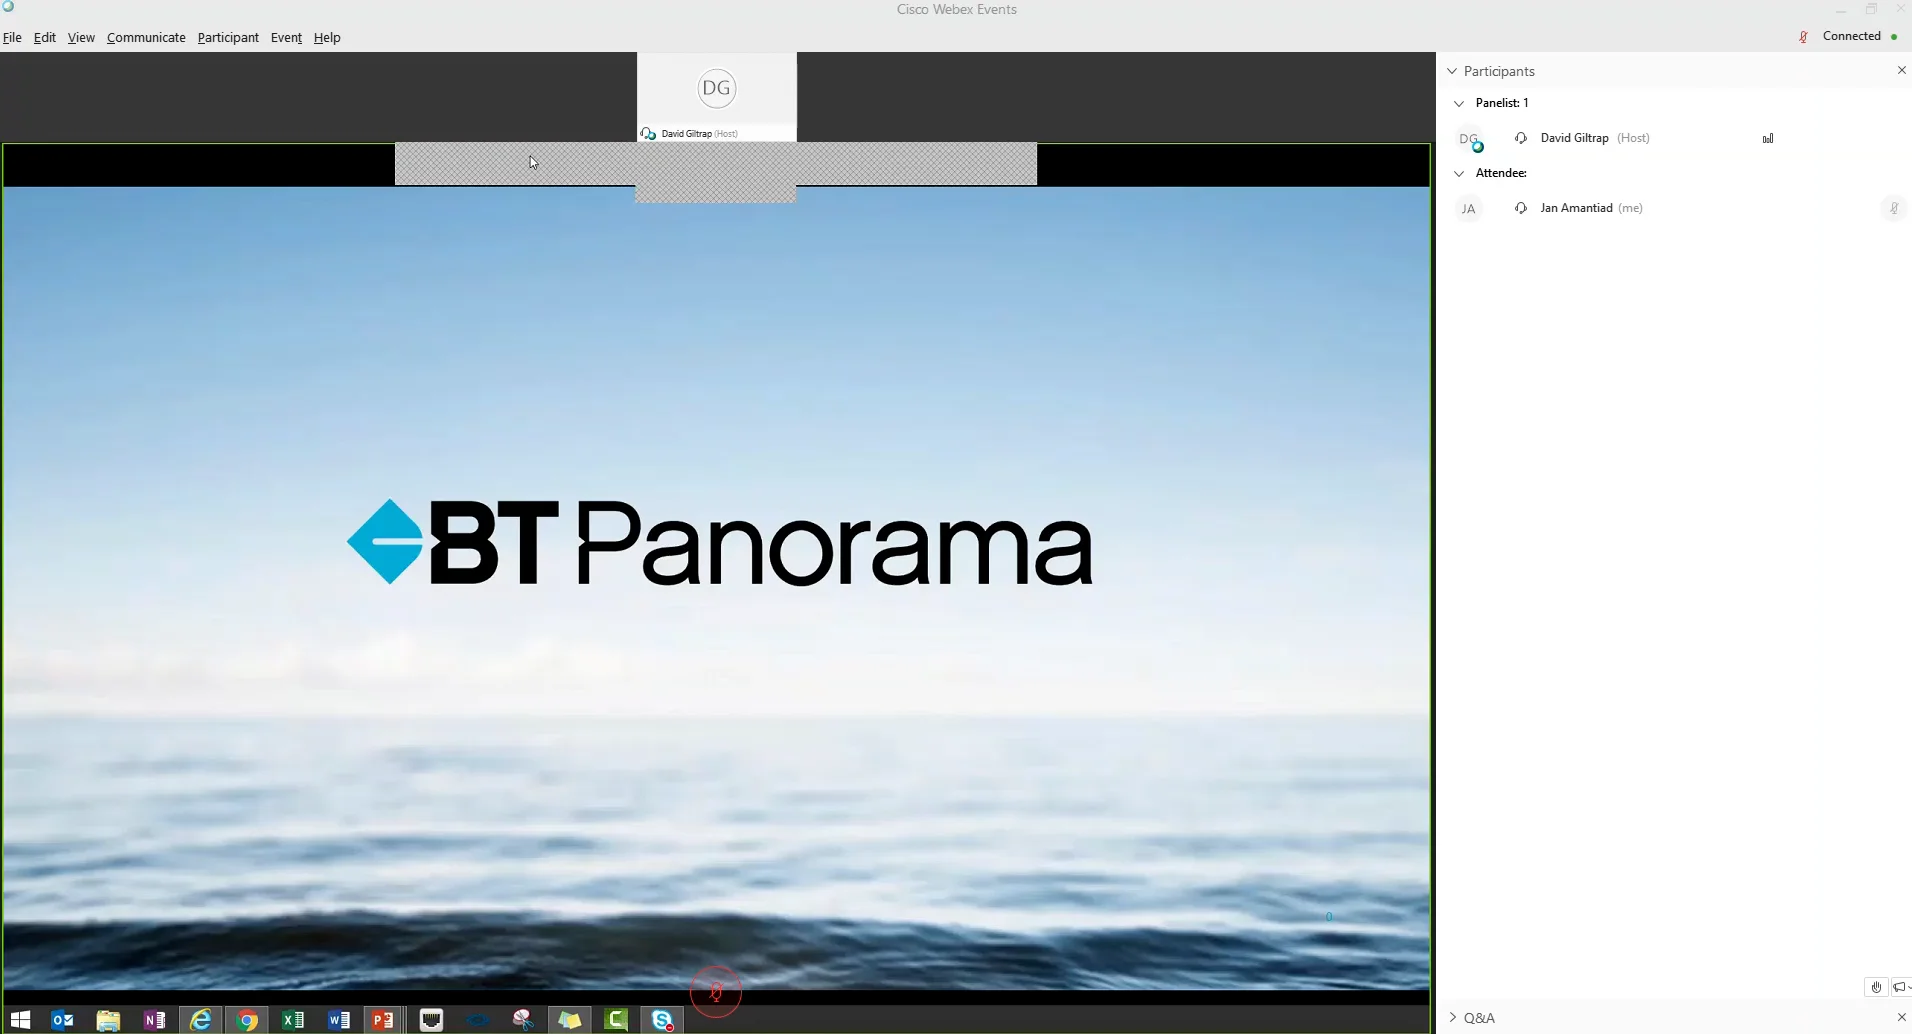Click the raise hand icon near Jan Amantiad
Screen dimensions: 1912x1034
(x=1893, y=208)
